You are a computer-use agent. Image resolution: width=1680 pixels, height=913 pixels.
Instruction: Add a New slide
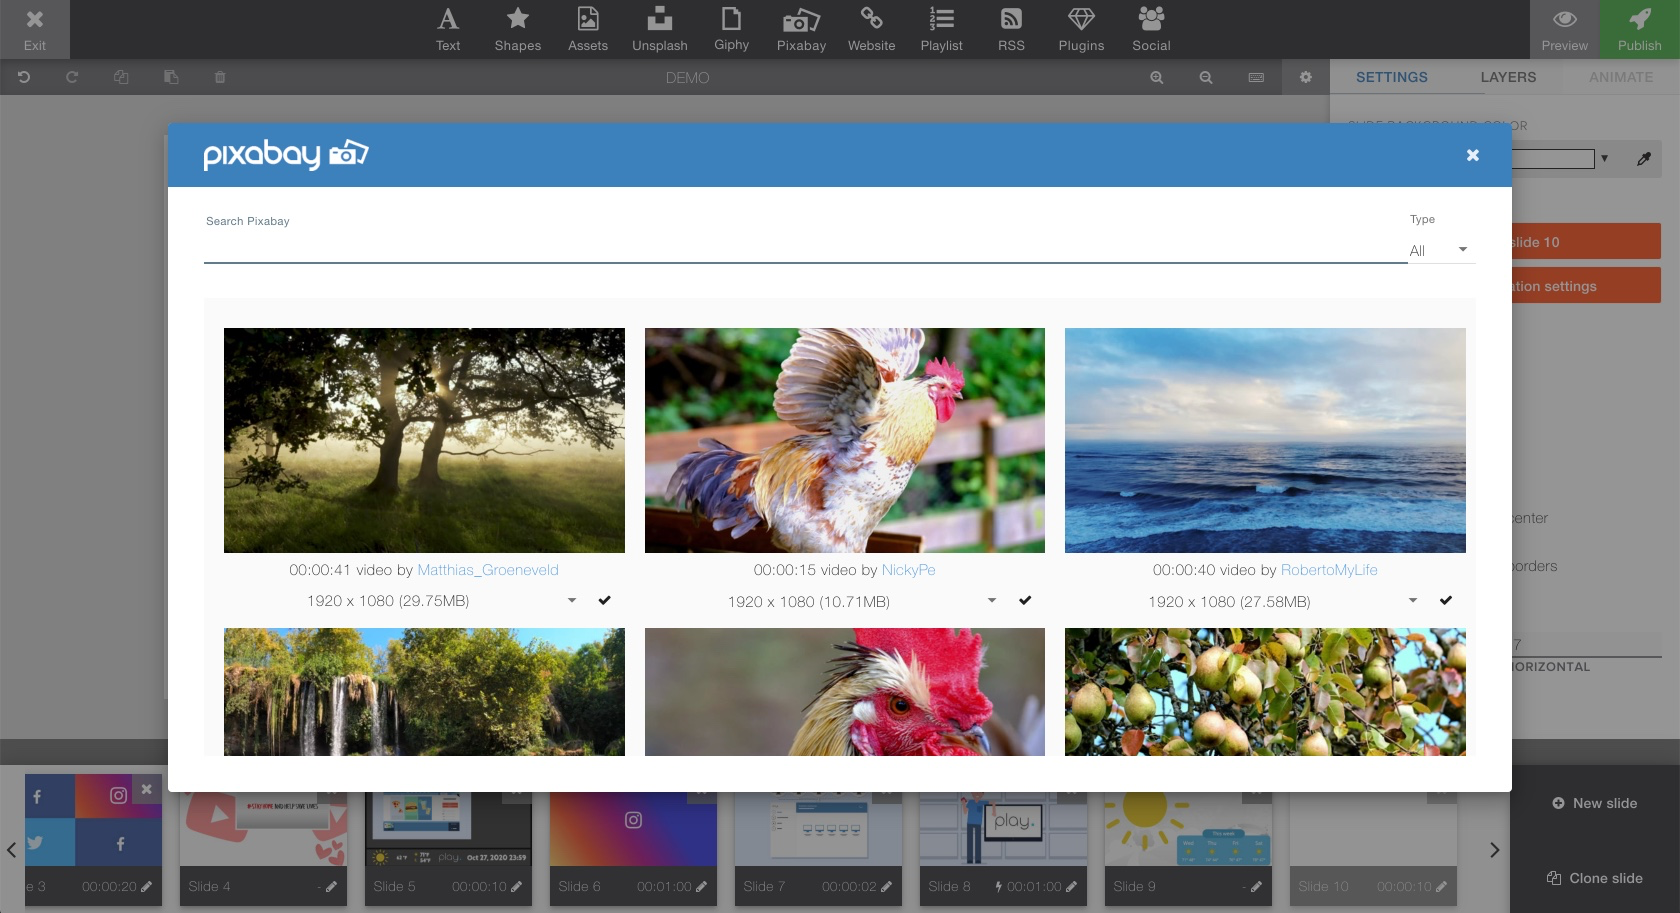1595,803
